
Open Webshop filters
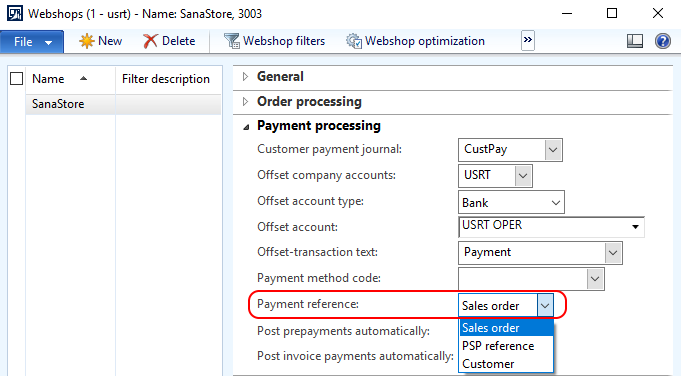click(274, 41)
